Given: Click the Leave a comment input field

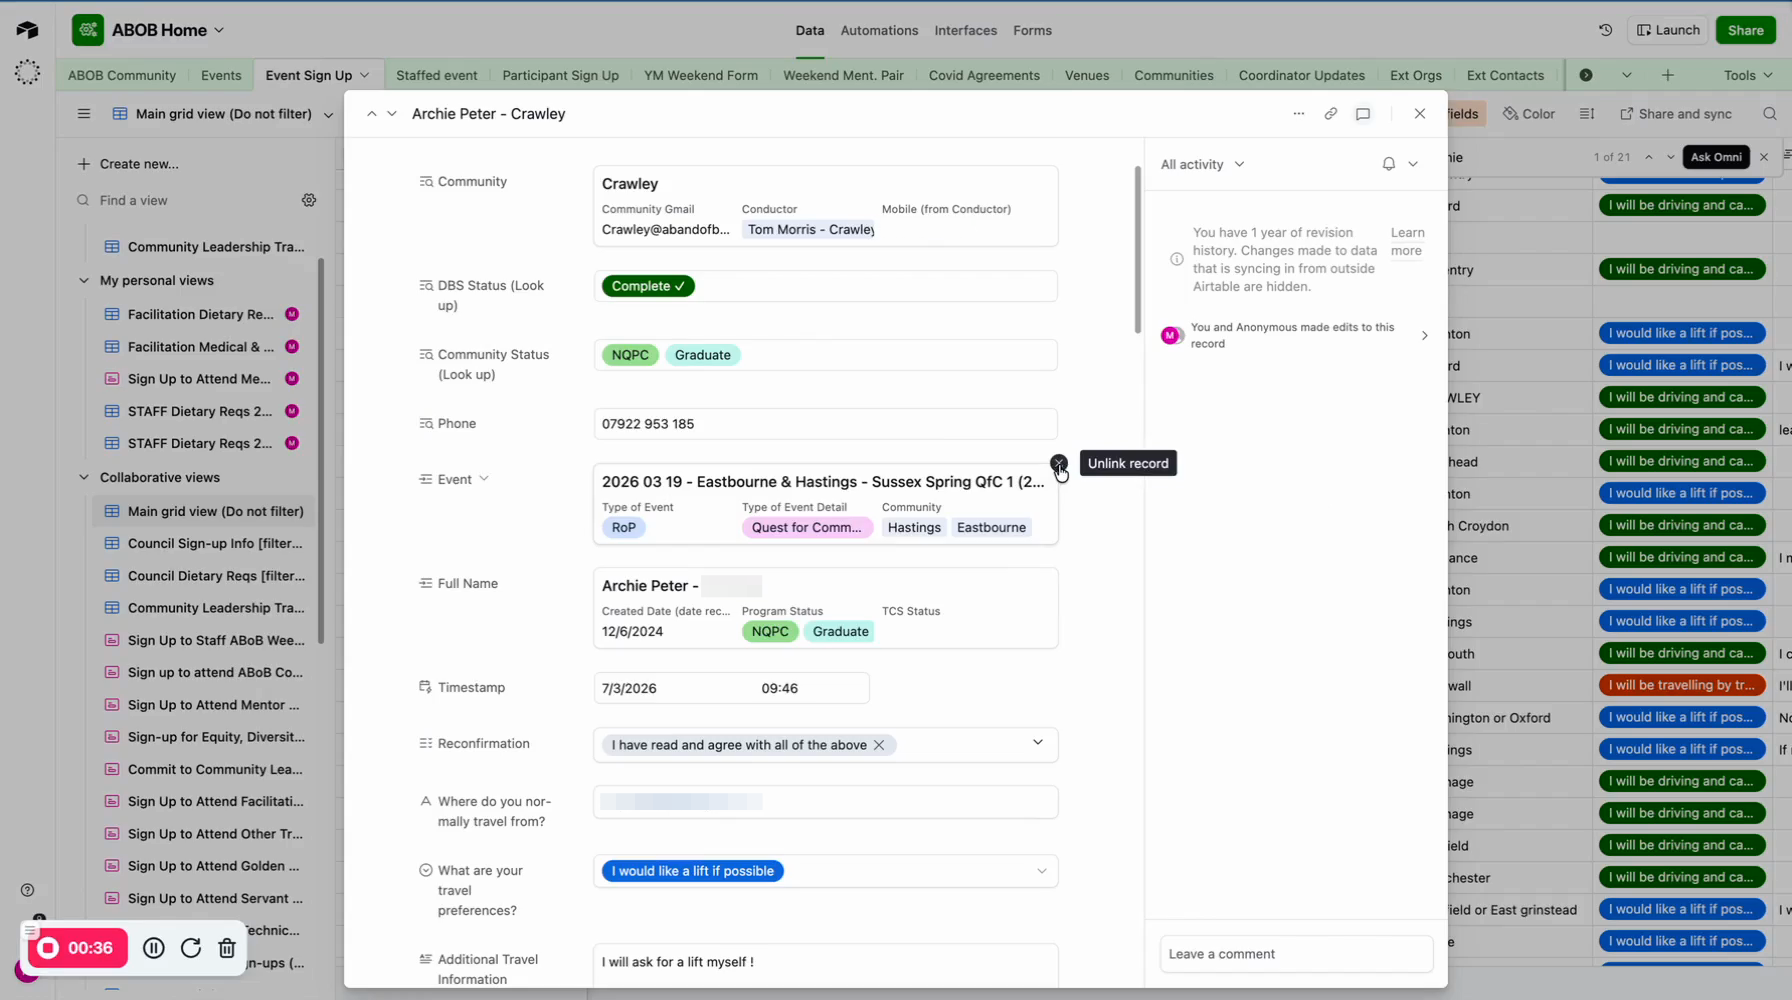Looking at the screenshot, I should pos(1296,954).
